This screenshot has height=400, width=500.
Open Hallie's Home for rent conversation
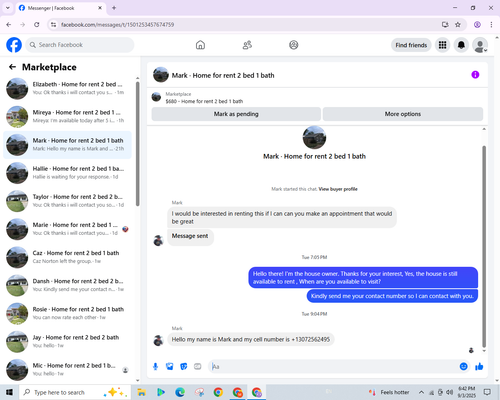coord(67,173)
